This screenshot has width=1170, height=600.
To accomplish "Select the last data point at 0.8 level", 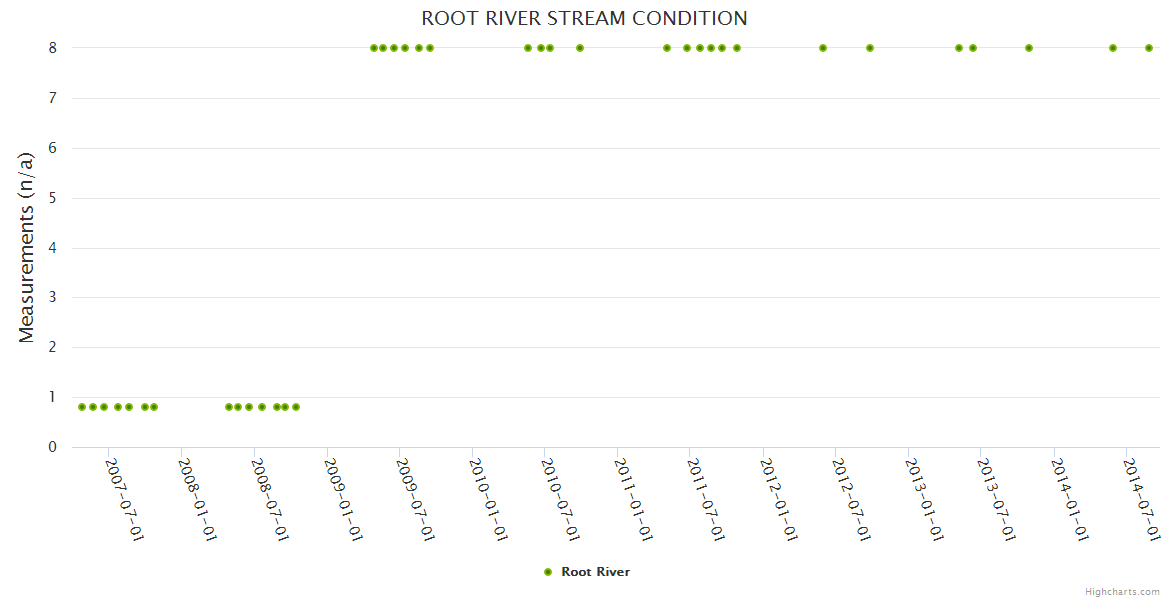I will [296, 407].
